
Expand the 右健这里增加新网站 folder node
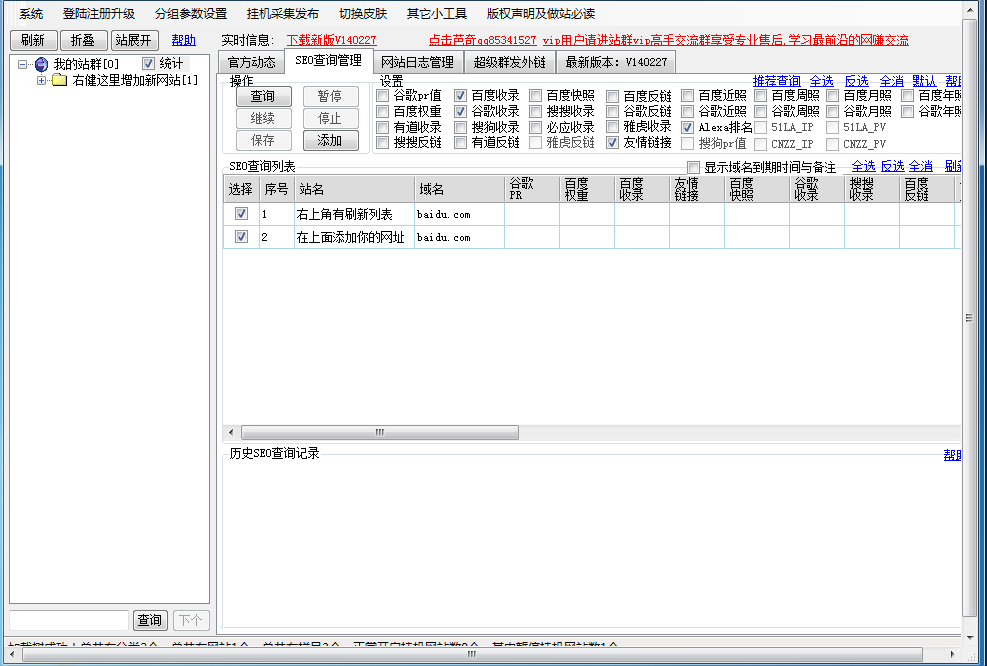(x=42, y=80)
